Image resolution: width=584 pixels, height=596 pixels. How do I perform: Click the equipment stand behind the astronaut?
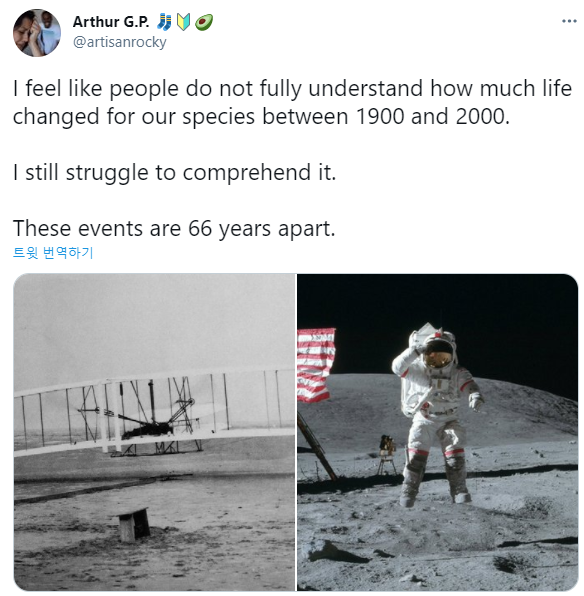tap(387, 454)
